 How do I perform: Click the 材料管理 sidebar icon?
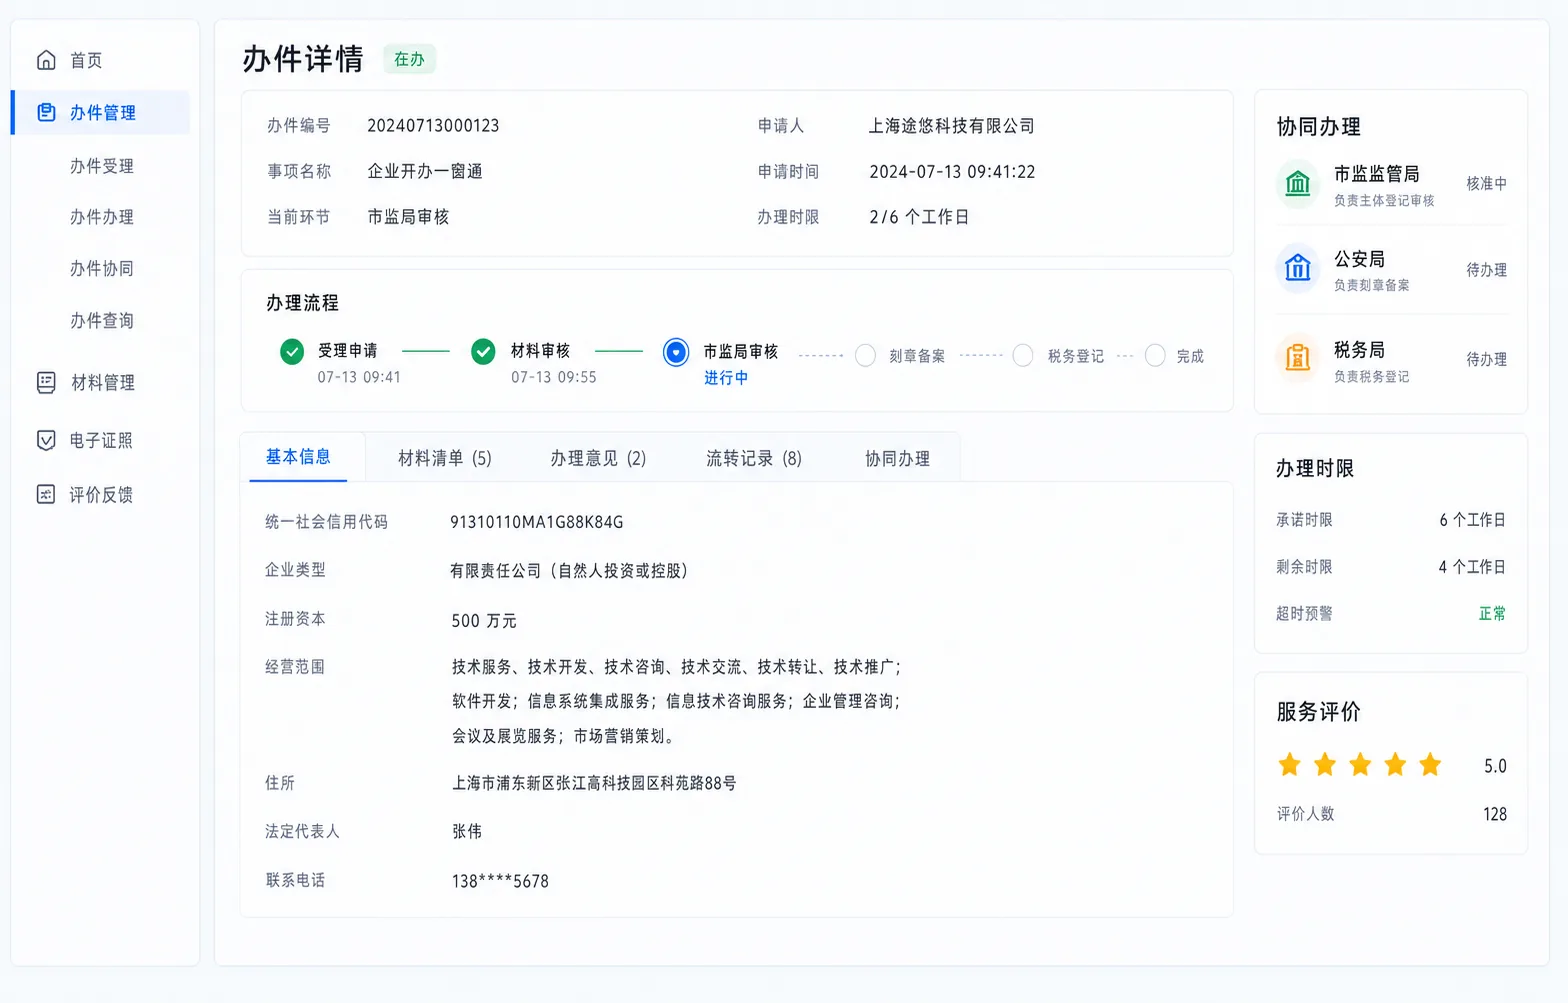tap(46, 382)
